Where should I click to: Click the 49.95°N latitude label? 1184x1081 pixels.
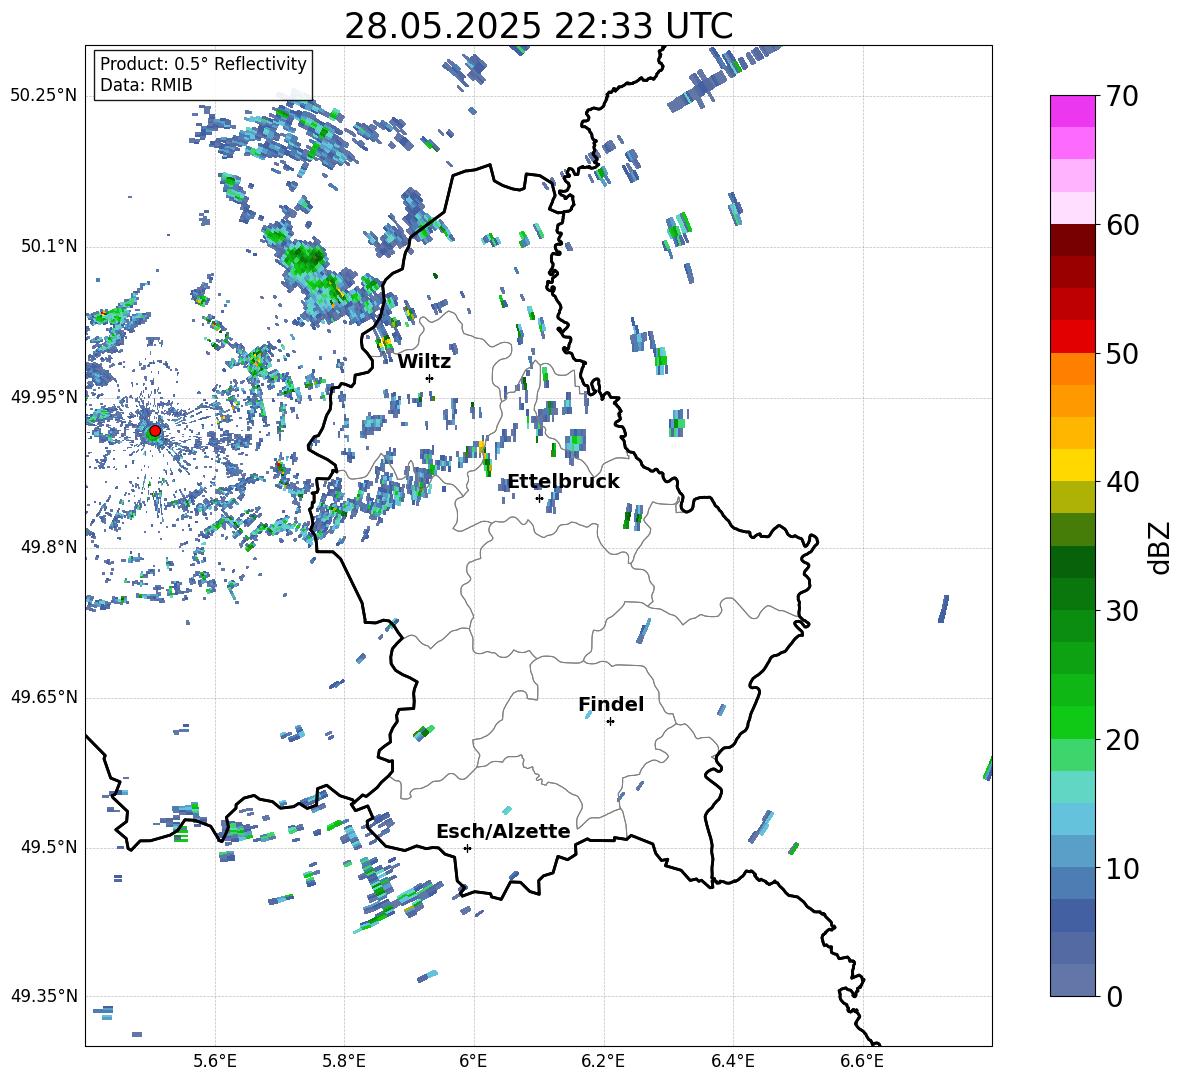click(x=44, y=396)
